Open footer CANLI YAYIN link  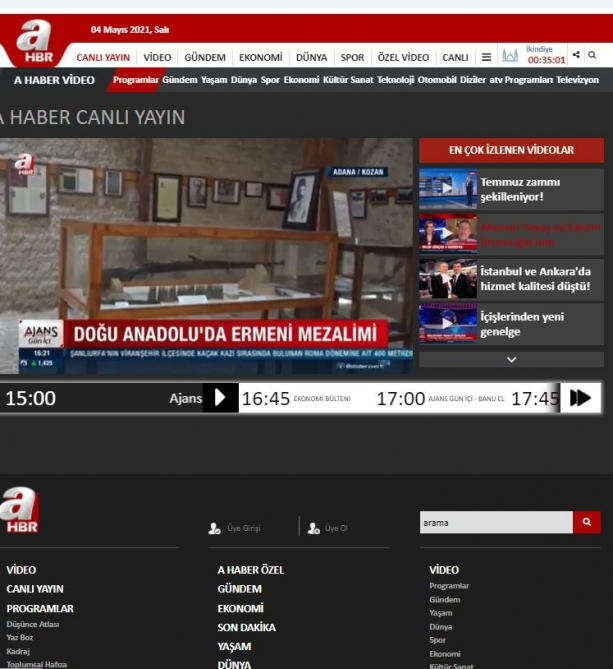35,589
